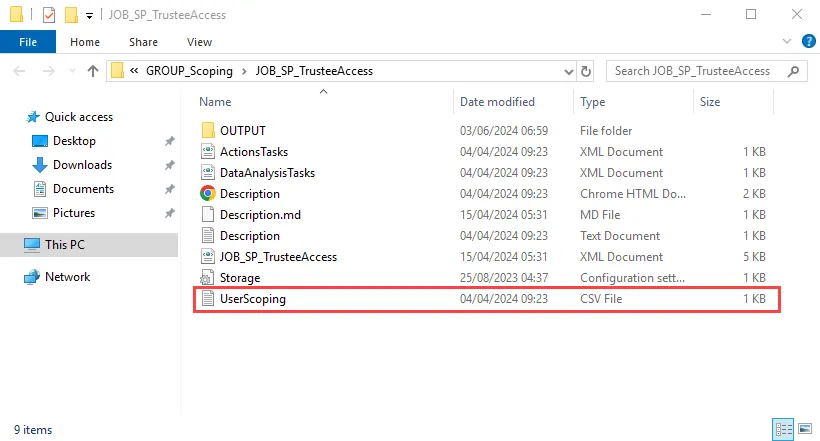Click the Pictures icon in sidebar

pos(40,213)
